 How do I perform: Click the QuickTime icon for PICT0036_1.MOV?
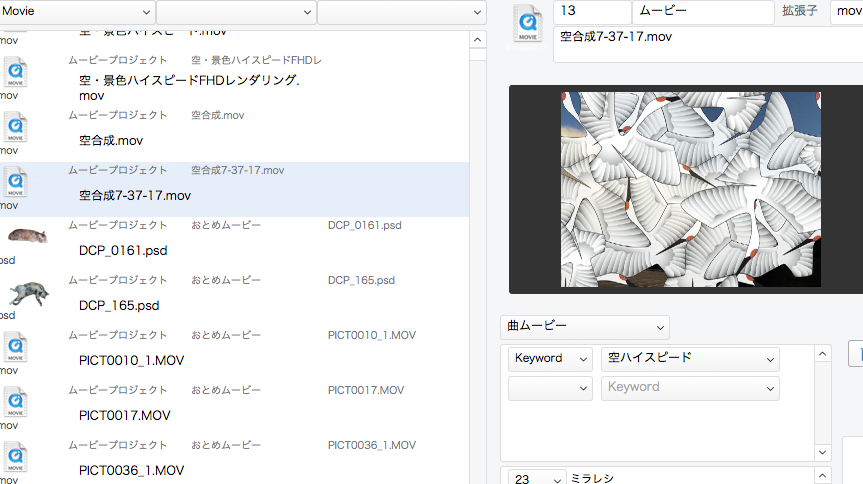(15, 458)
